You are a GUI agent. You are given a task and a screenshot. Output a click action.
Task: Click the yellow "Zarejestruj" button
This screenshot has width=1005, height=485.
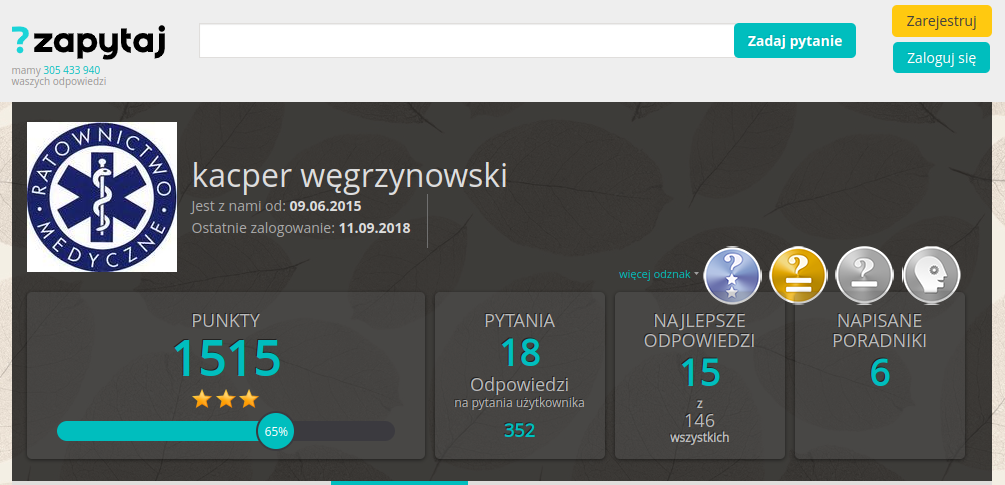[x=941, y=21]
